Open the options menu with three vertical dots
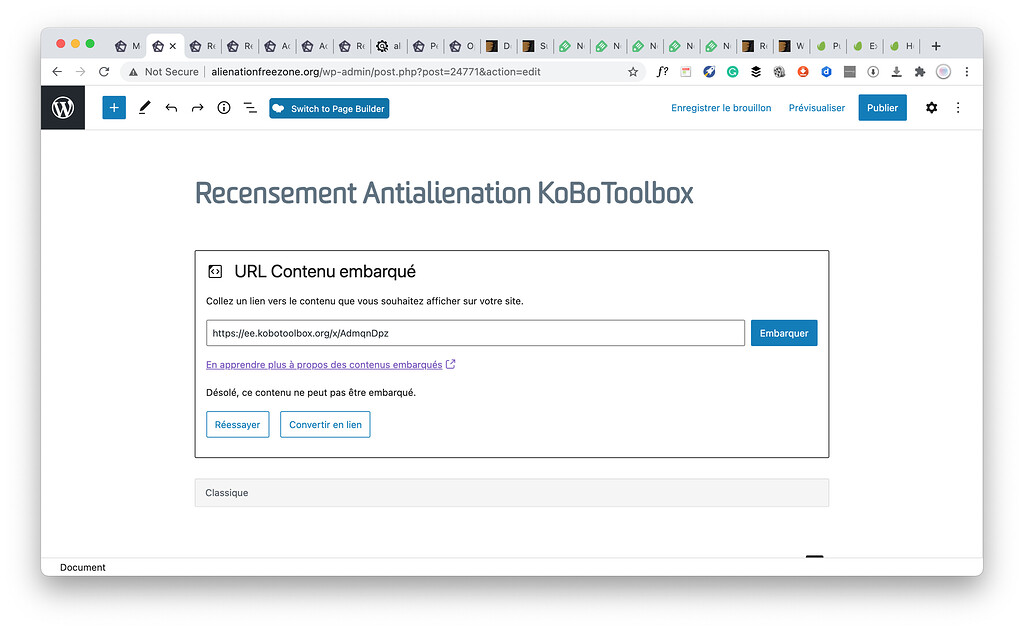Image resolution: width=1024 pixels, height=630 pixels. (958, 107)
